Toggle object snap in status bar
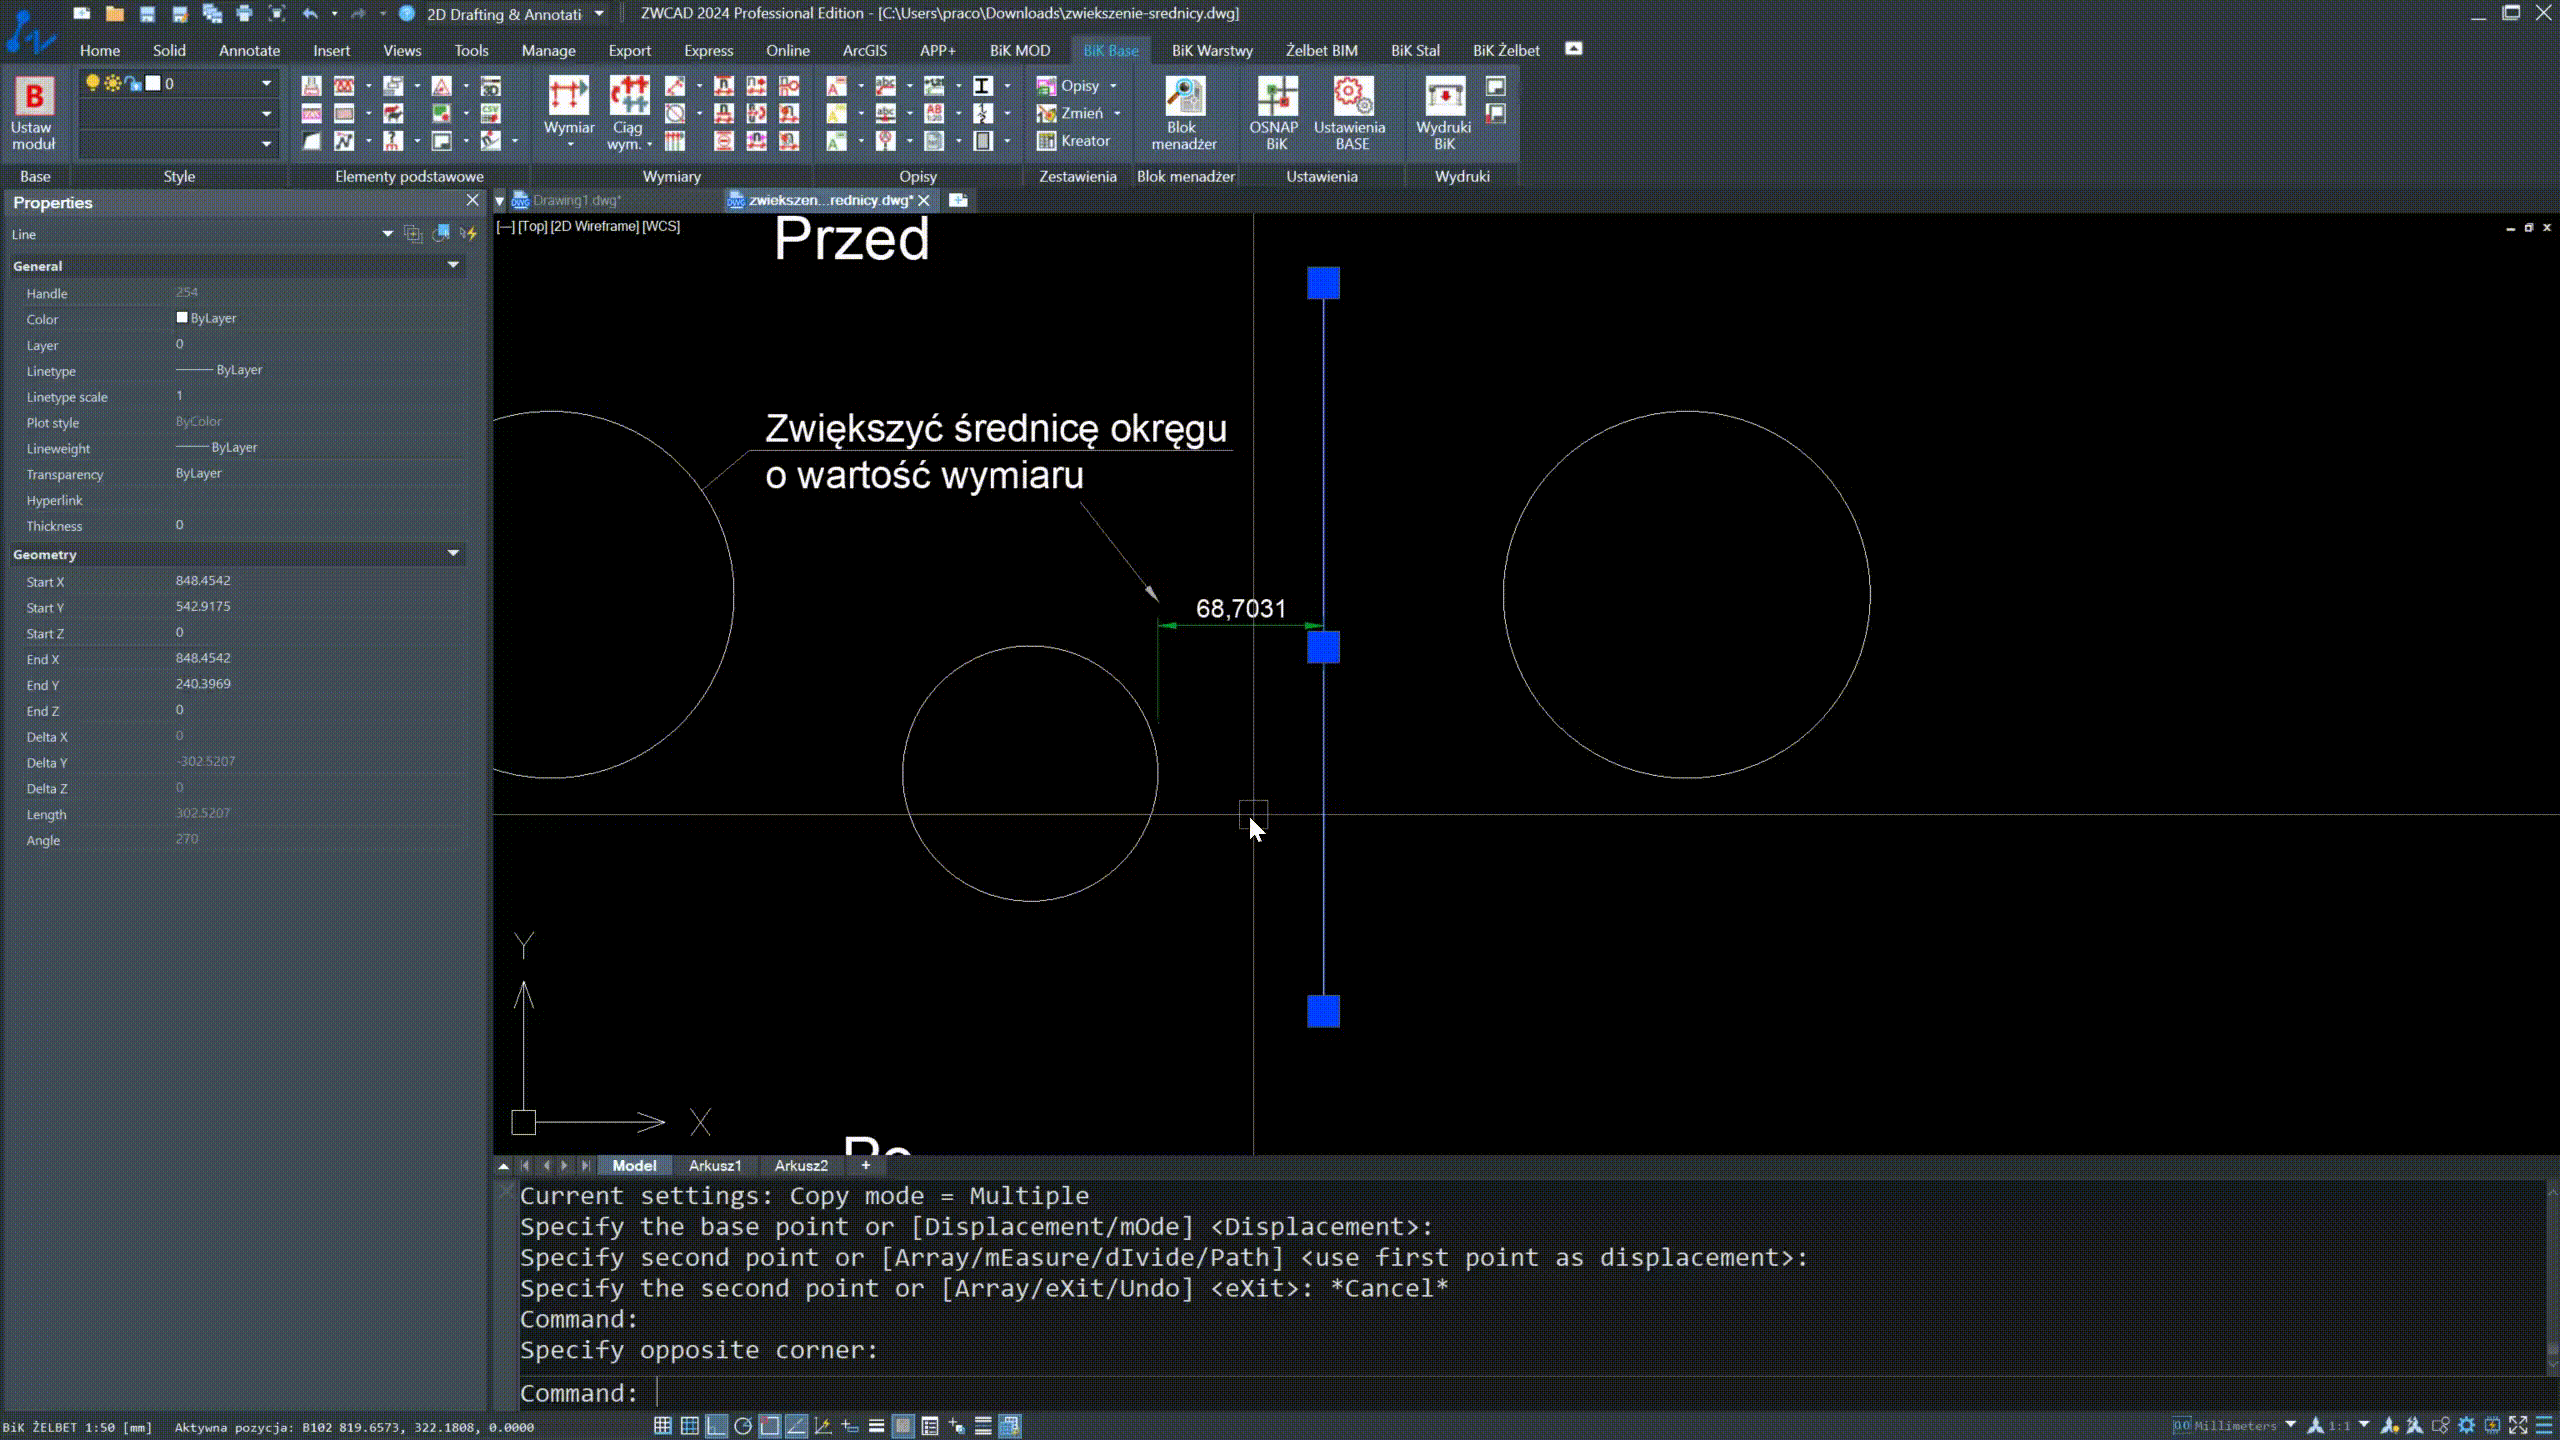The height and width of the screenshot is (1440, 2560). tap(769, 1426)
